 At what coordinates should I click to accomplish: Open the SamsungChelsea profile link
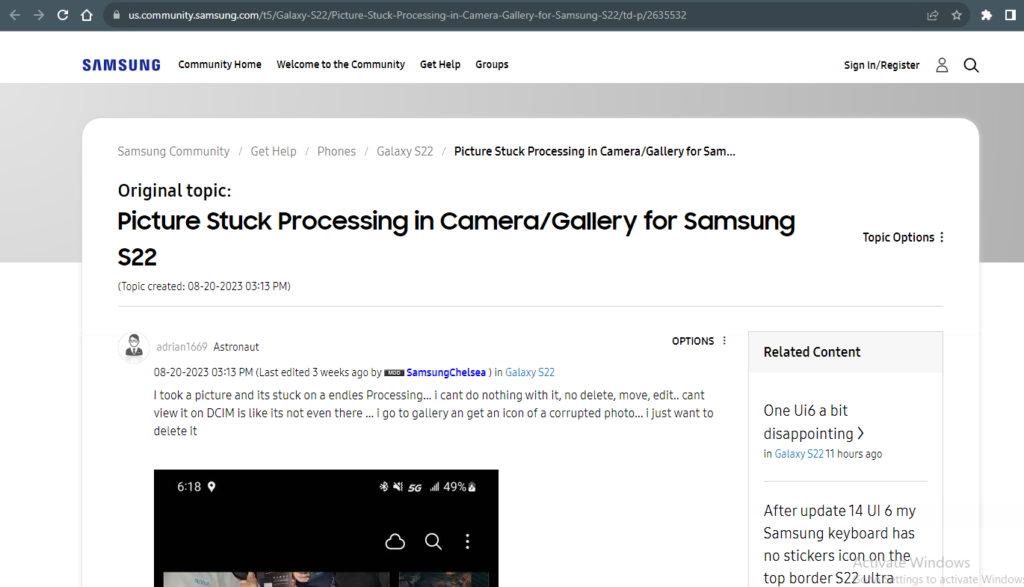(445, 373)
